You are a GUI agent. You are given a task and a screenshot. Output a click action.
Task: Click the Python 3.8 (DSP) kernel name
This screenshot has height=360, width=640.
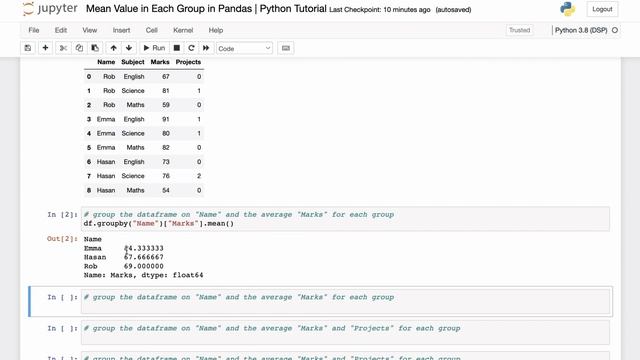coord(581,30)
